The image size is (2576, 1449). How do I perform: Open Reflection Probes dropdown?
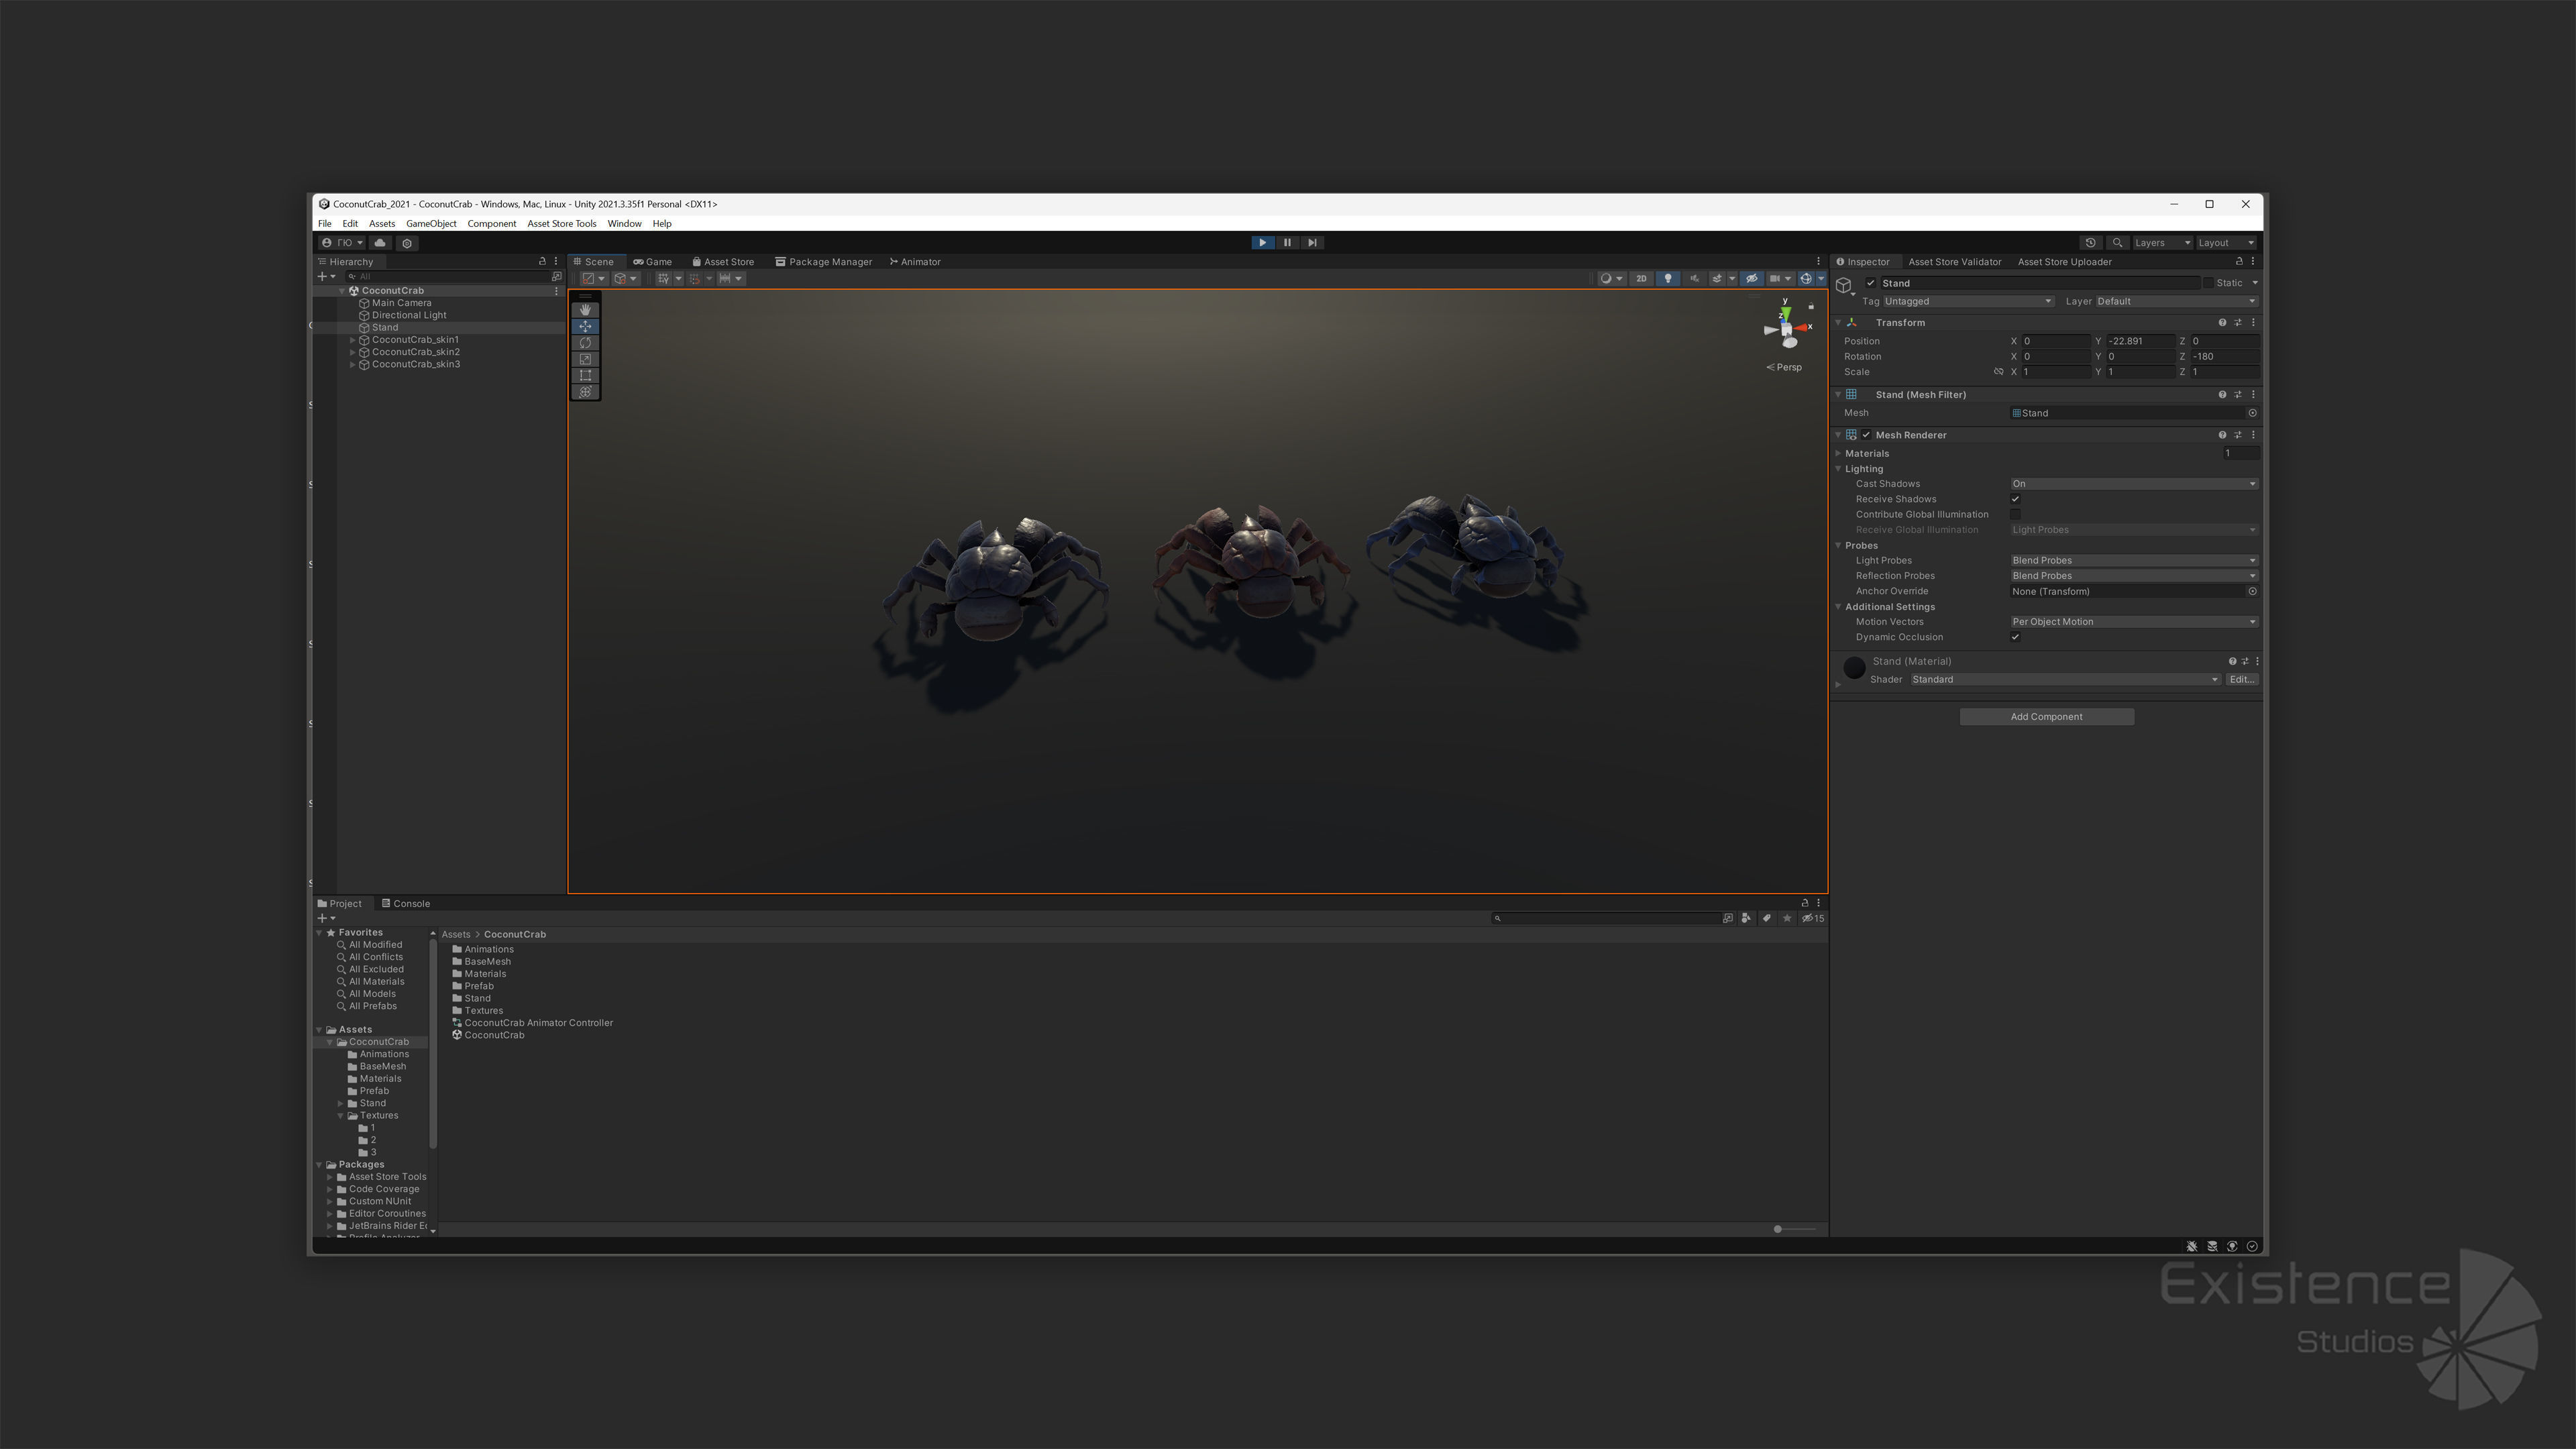2134,576
